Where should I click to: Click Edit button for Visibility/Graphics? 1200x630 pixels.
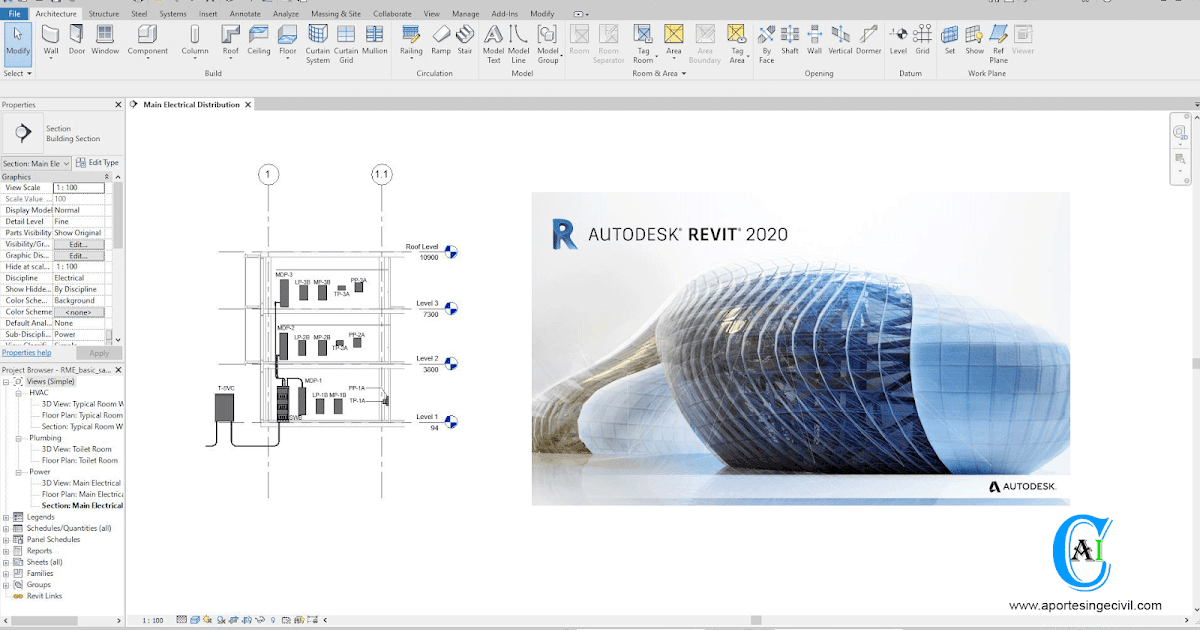78,244
